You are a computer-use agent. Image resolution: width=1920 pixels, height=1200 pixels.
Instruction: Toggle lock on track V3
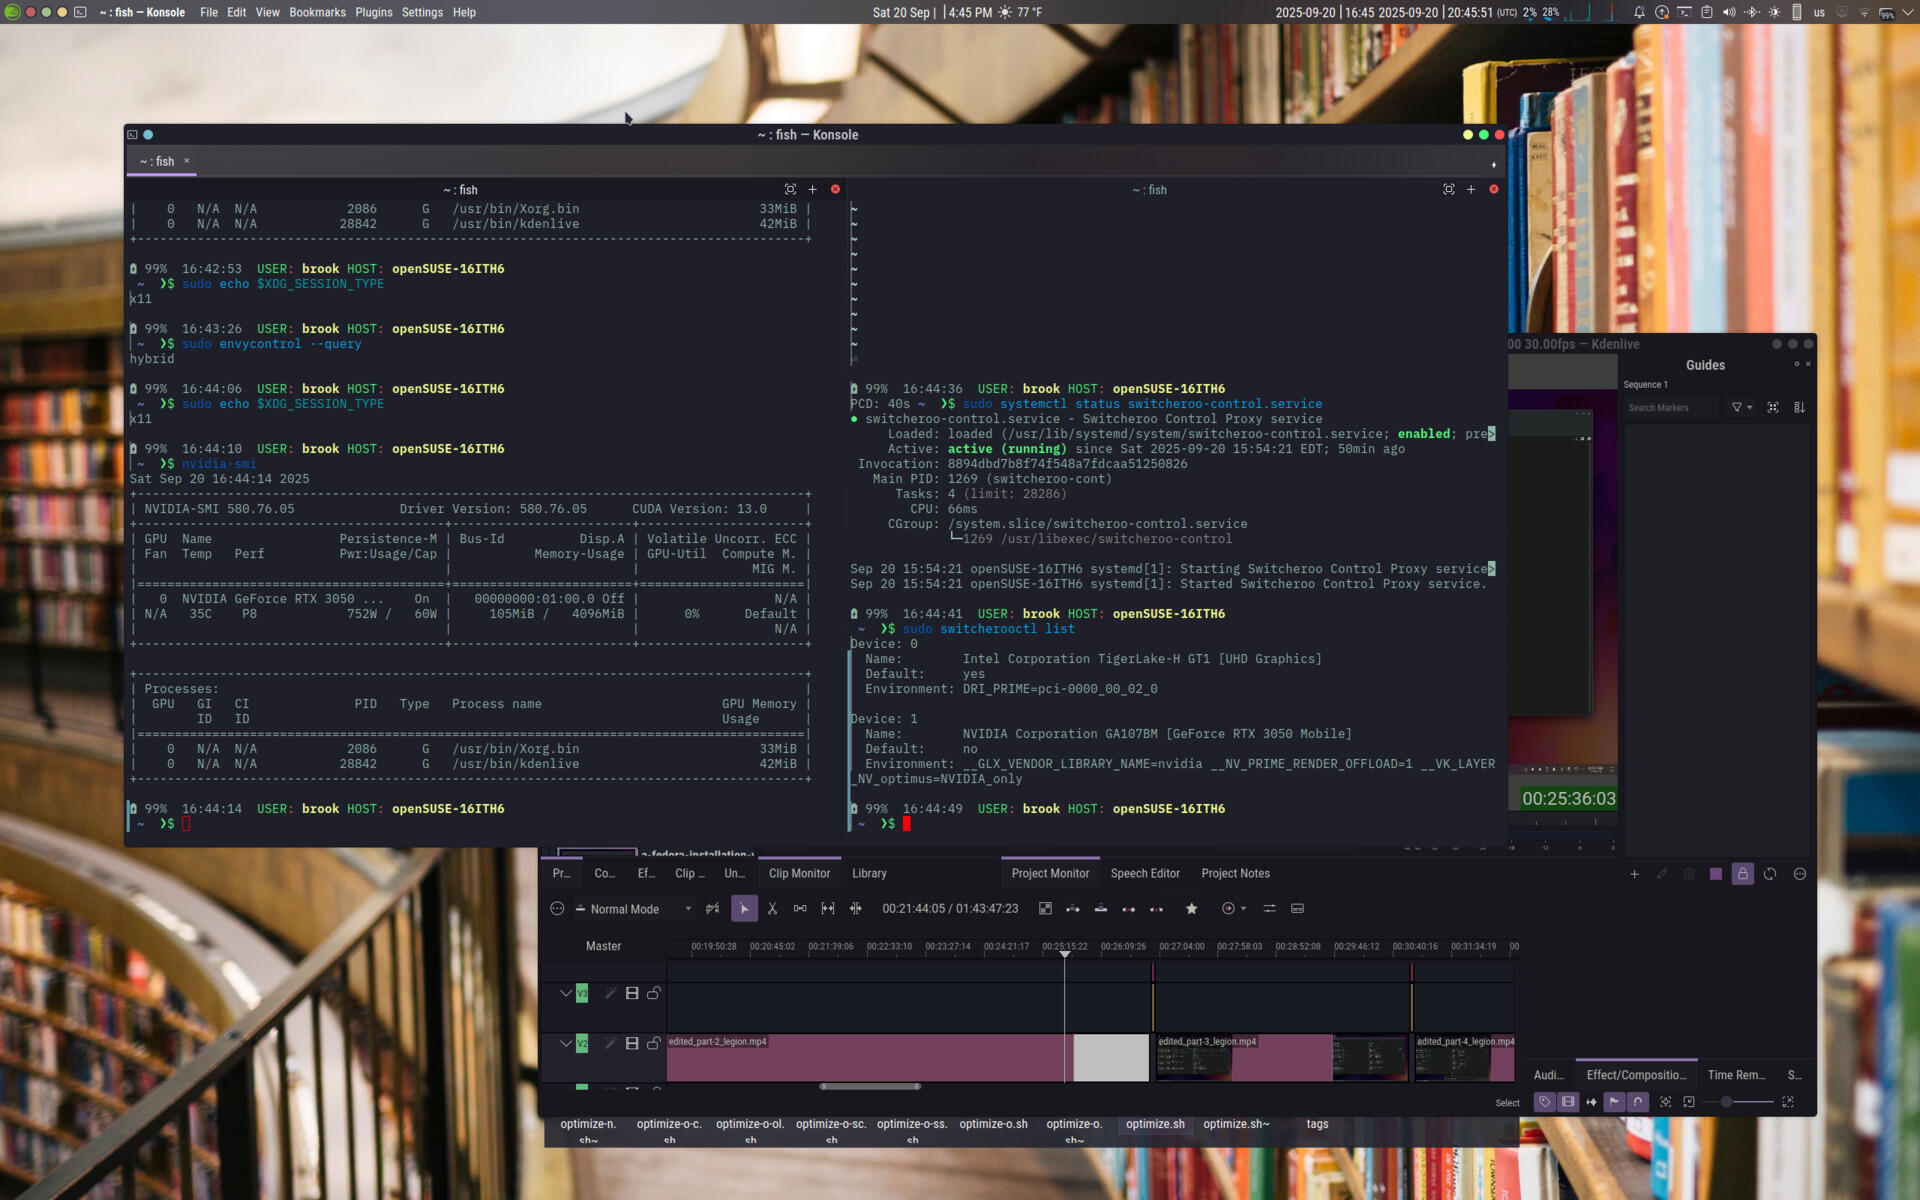tap(654, 993)
